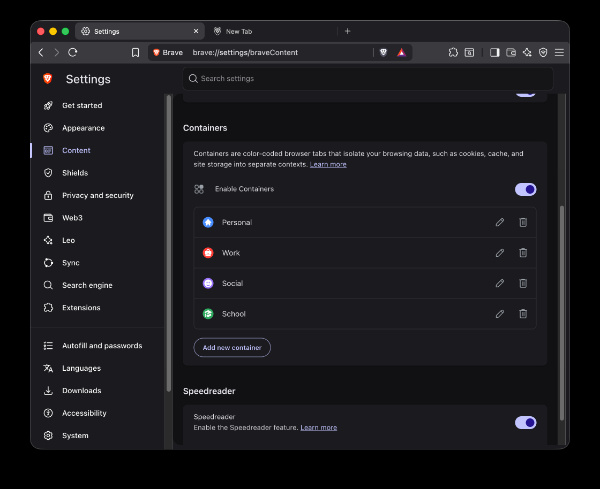Click the Brave logo beside Settings title
The image size is (600, 489).
click(47, 78)
